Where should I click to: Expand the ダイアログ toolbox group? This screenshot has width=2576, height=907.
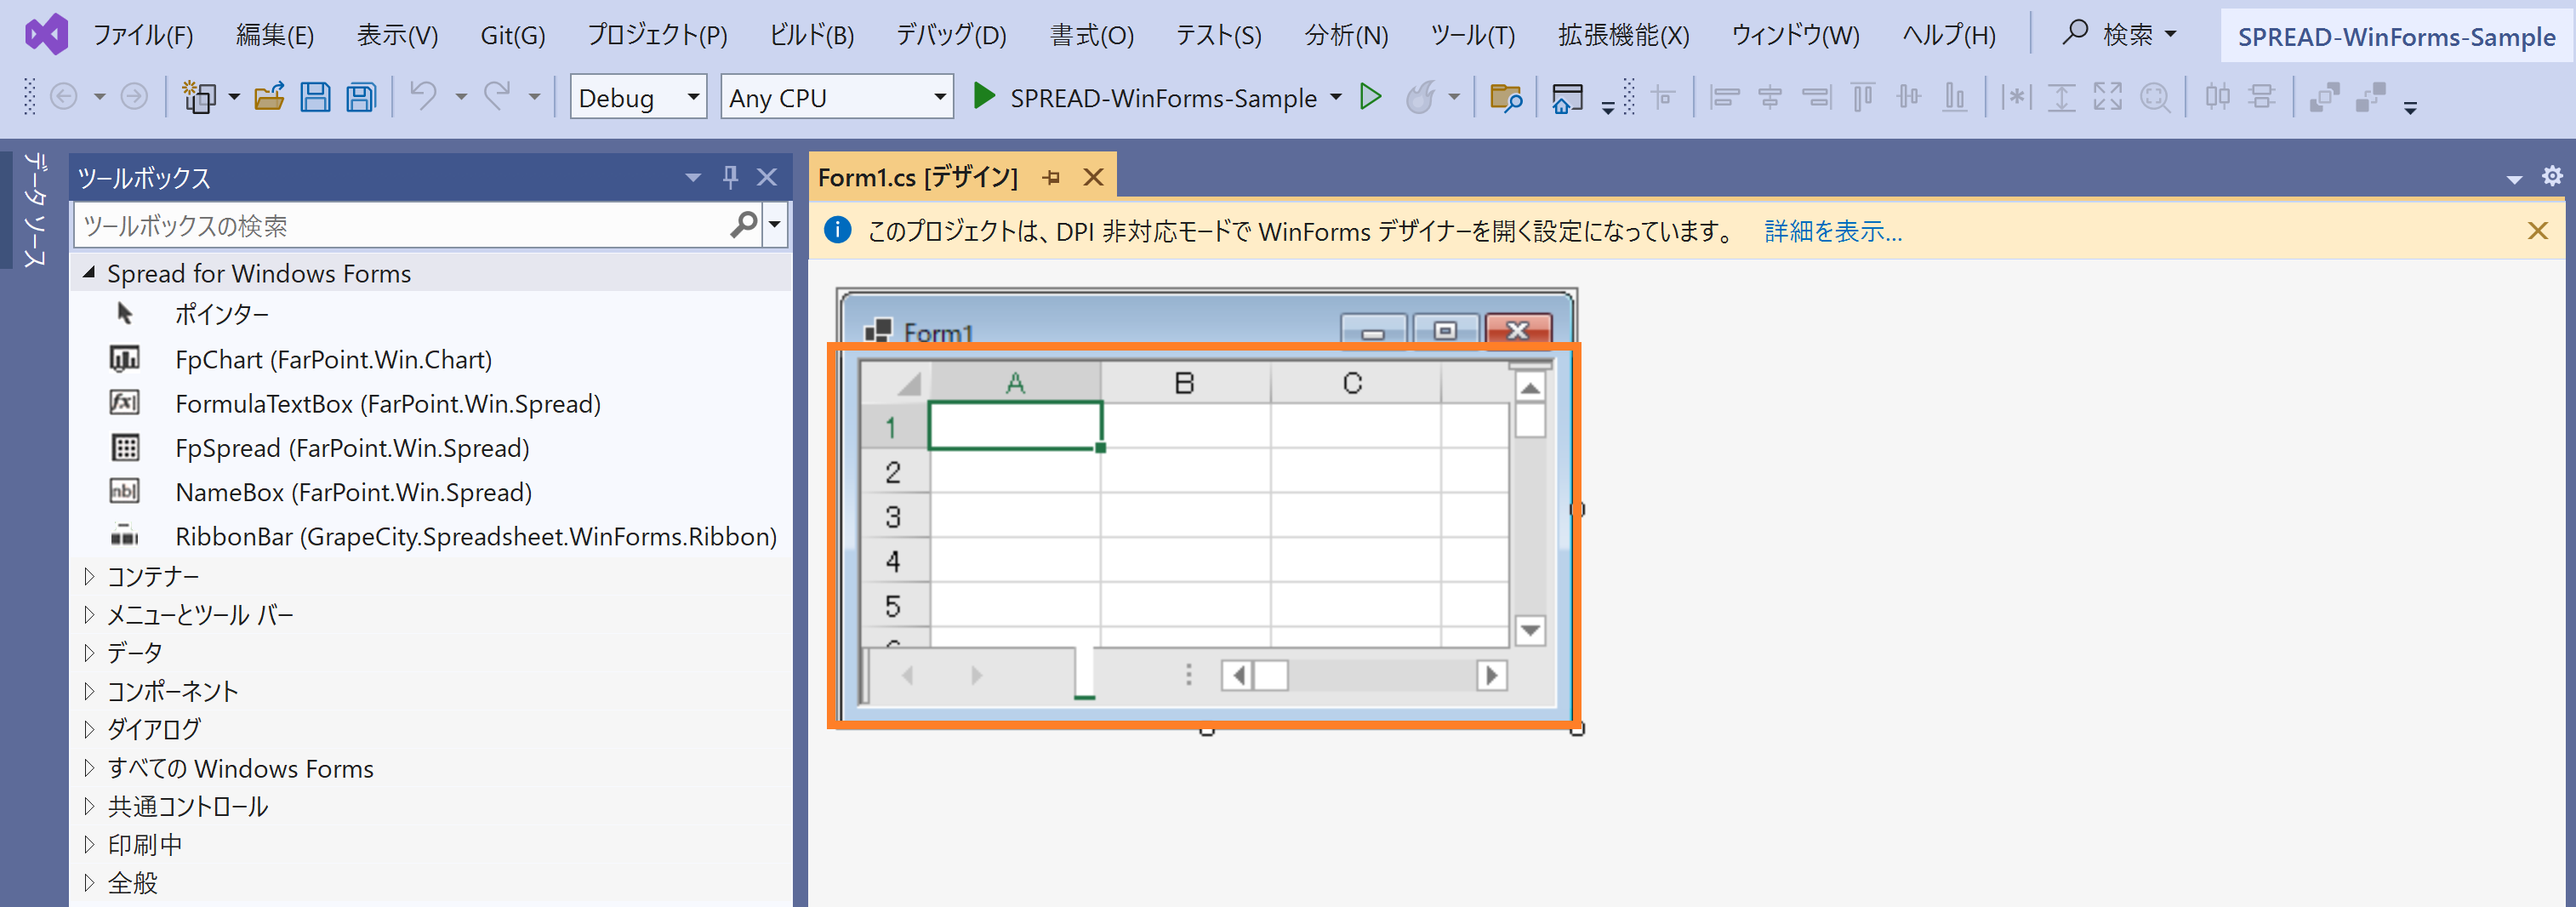[89, 729]
